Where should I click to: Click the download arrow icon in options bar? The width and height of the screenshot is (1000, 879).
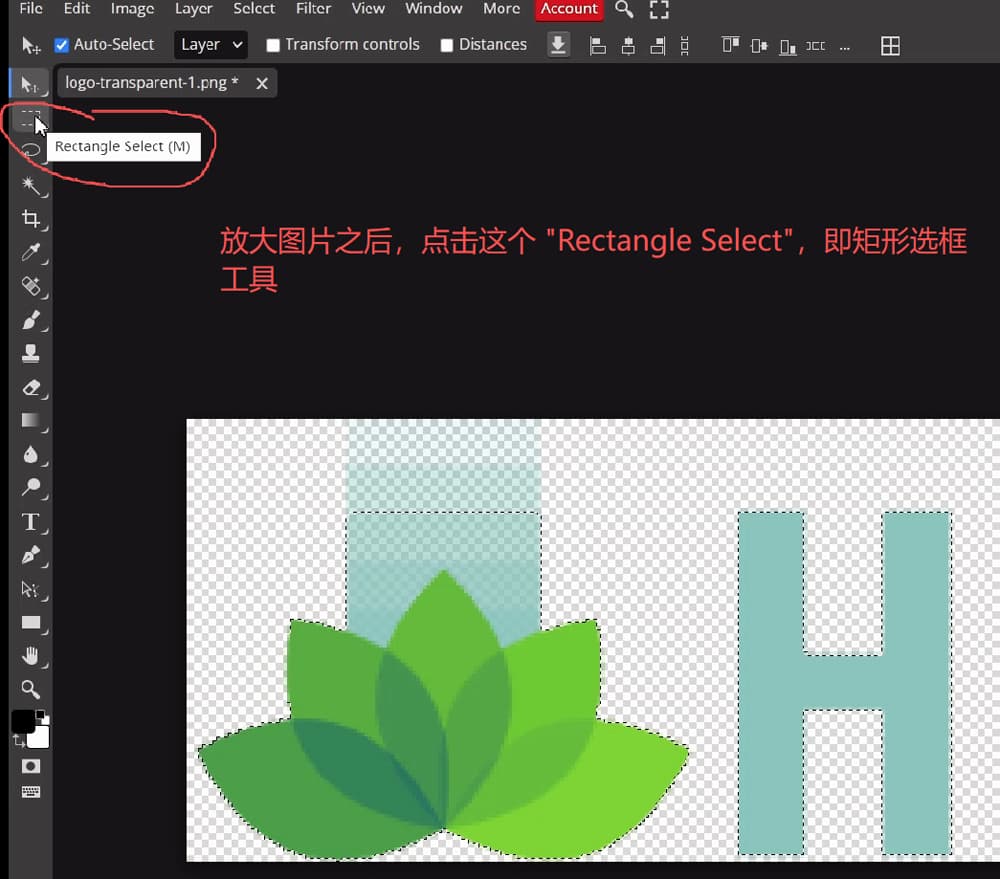point(558,45)
